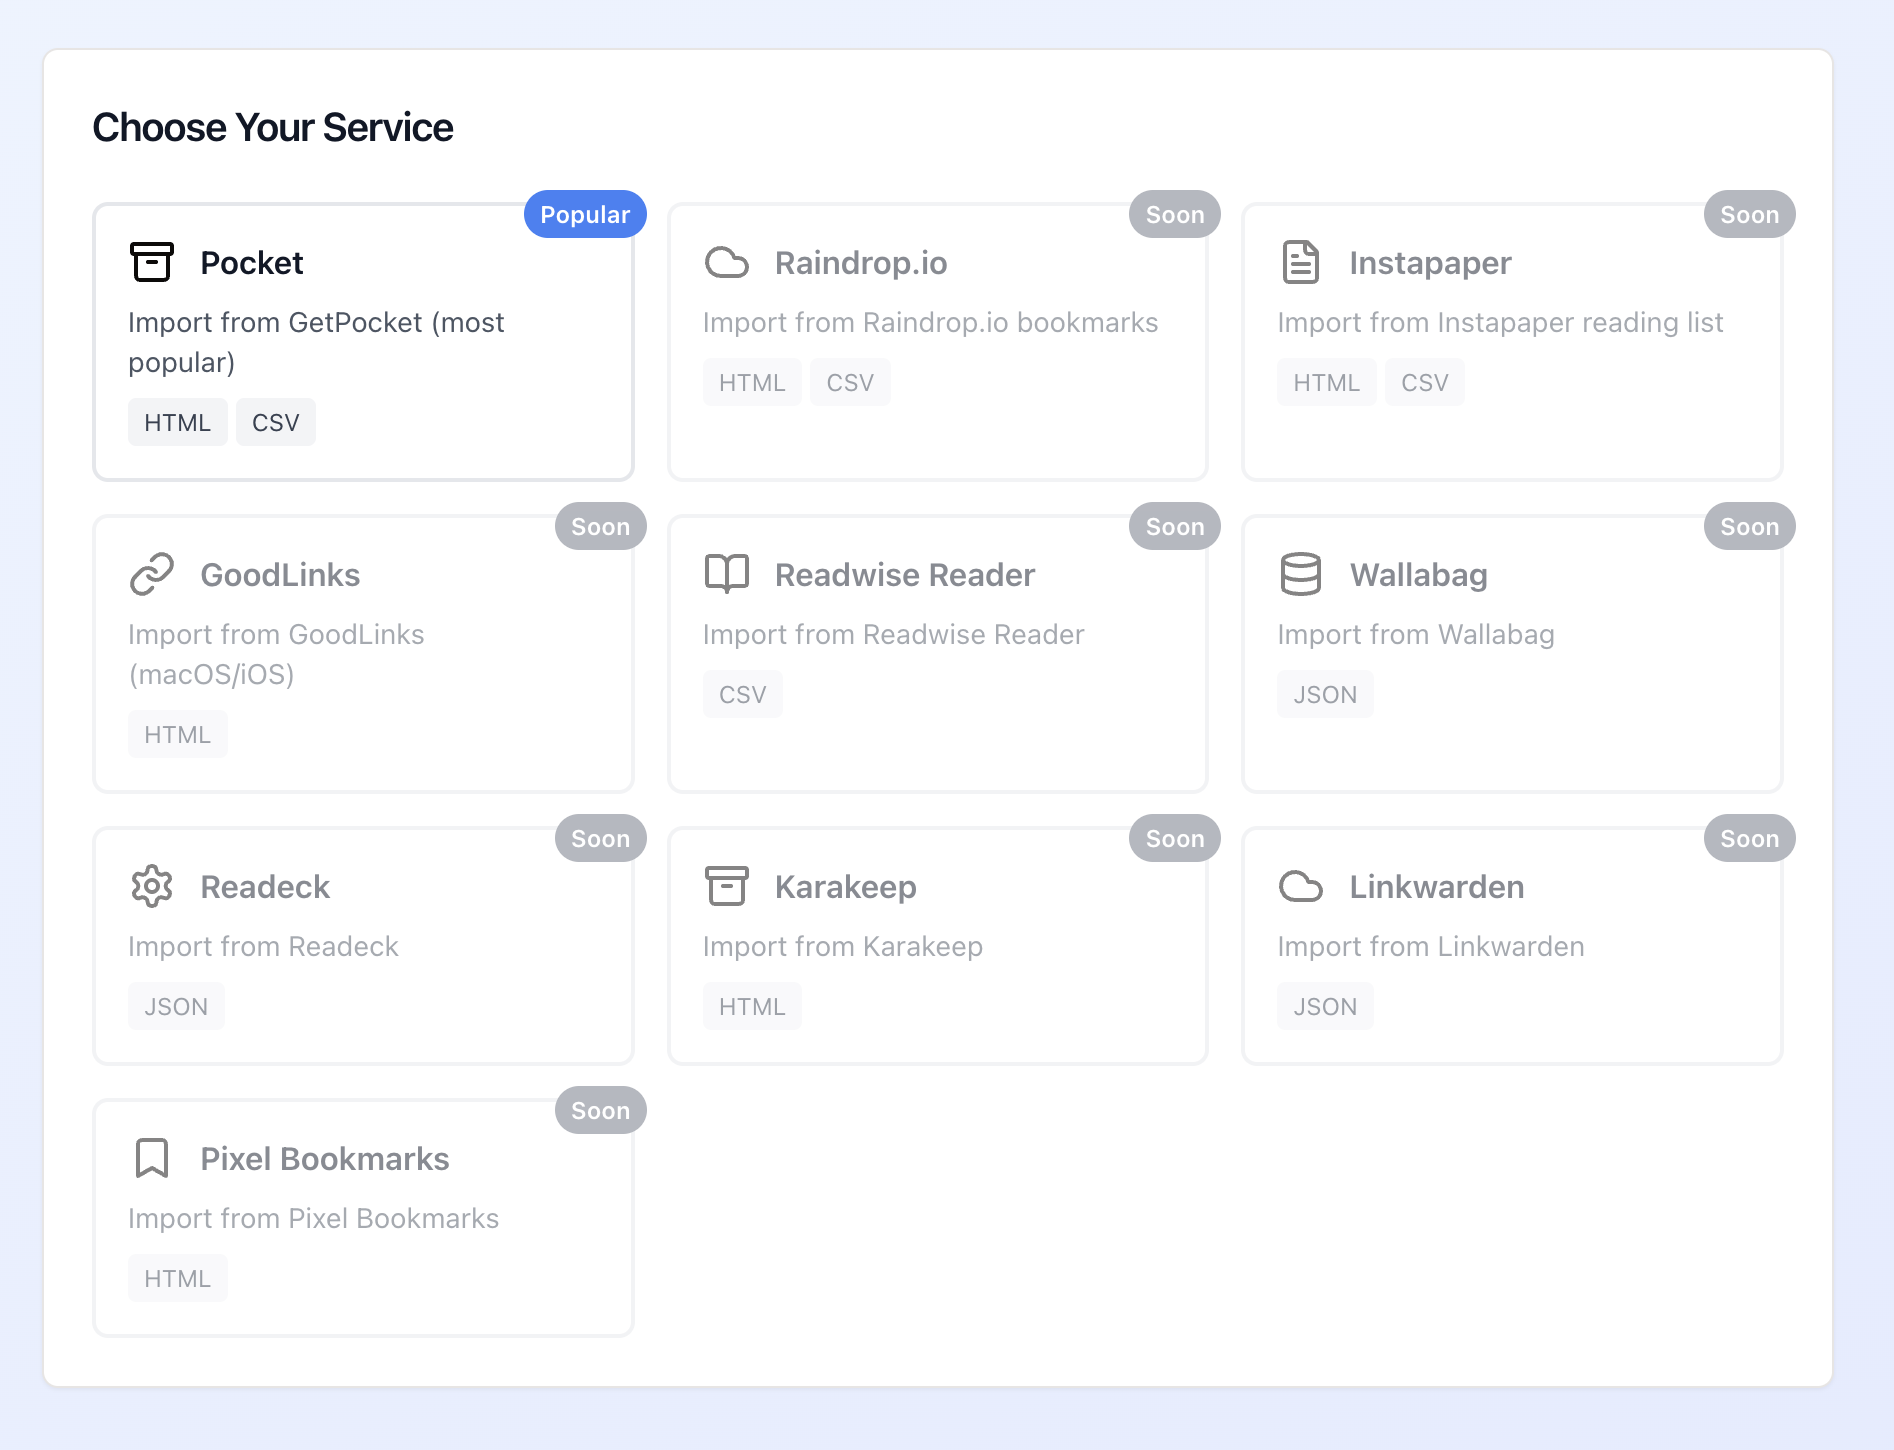The image size is (1894, 1450).
Task: Click the Karakeep archive box icon
Action: 727,886
